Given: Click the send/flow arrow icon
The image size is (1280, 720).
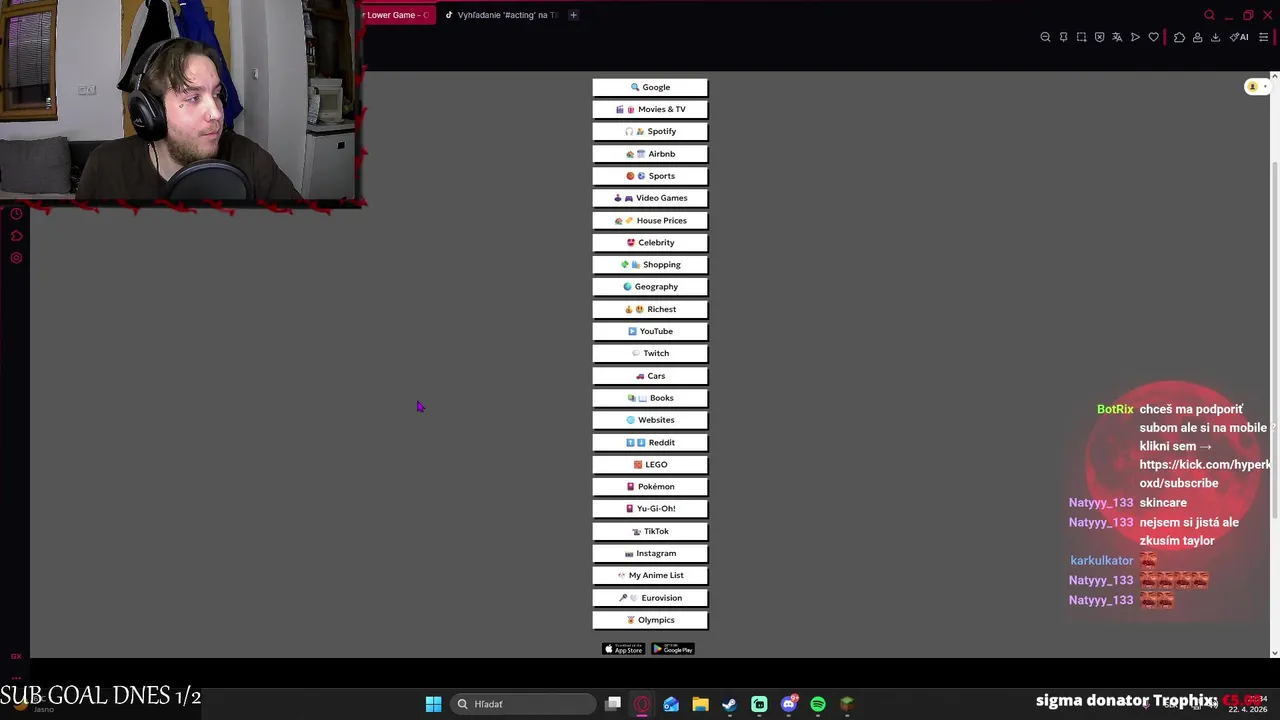Looking at the screenshot, I should tap(1135, 37).
